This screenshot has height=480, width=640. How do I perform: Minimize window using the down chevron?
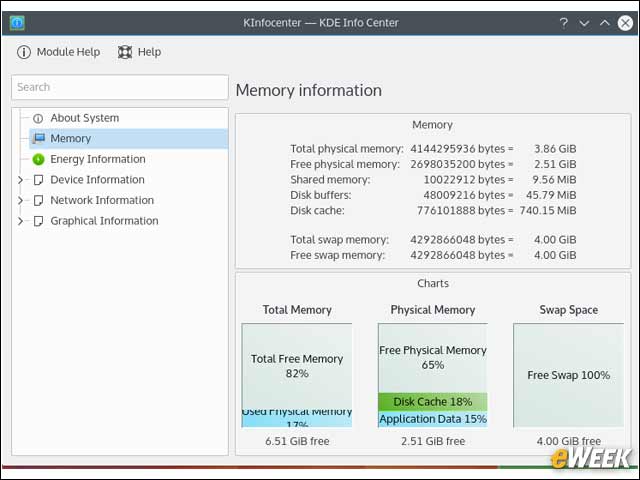click(584, 23)
